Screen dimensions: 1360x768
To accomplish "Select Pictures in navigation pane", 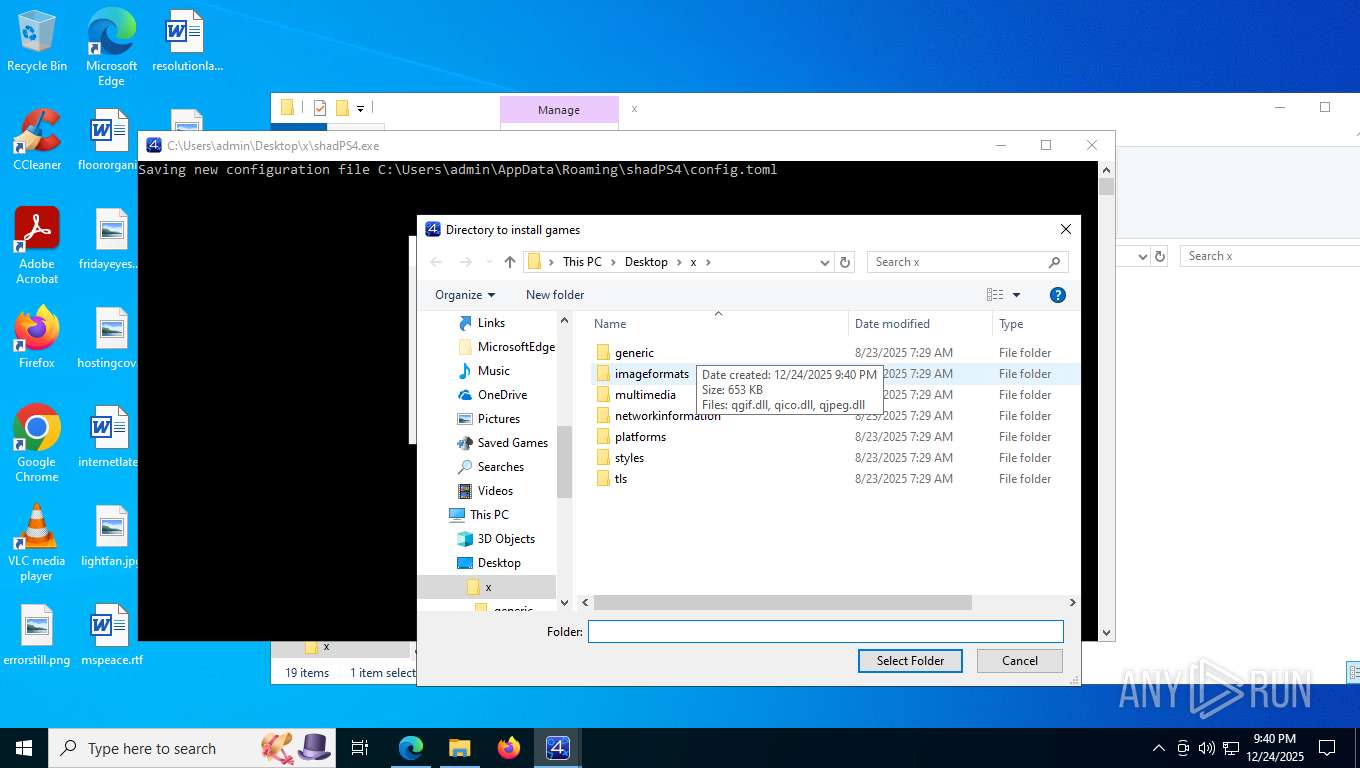I will pyautogui.click(x=498, y=419).
